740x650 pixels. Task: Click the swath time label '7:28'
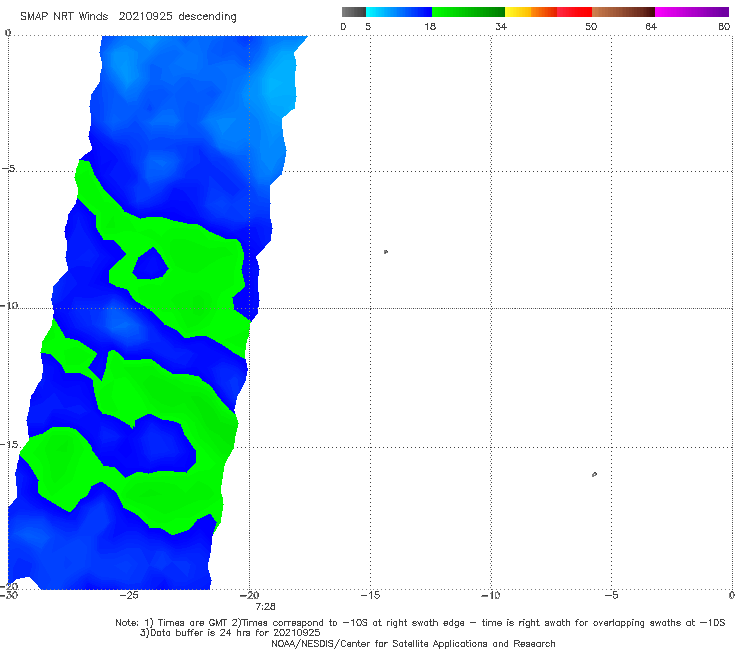(x=265, y=607)
